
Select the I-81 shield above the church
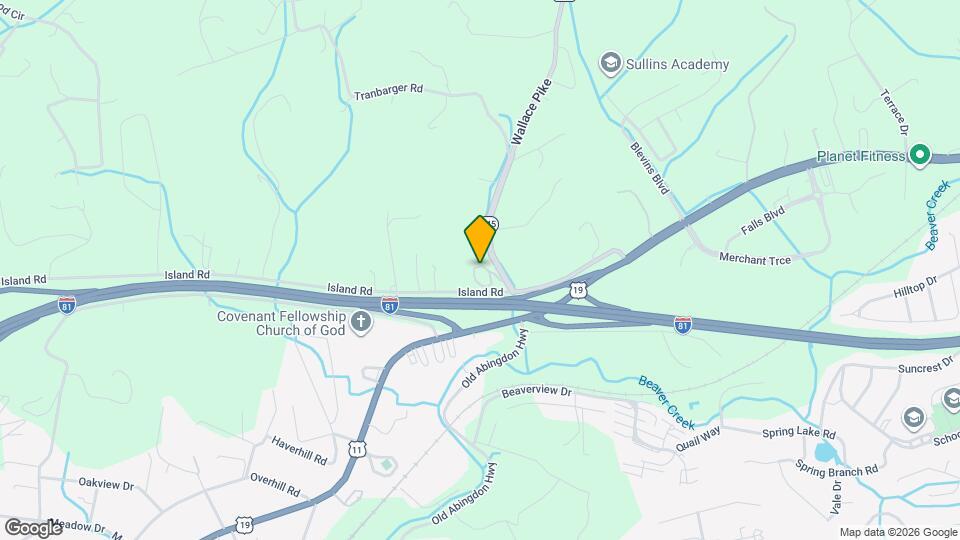[389, 304]
